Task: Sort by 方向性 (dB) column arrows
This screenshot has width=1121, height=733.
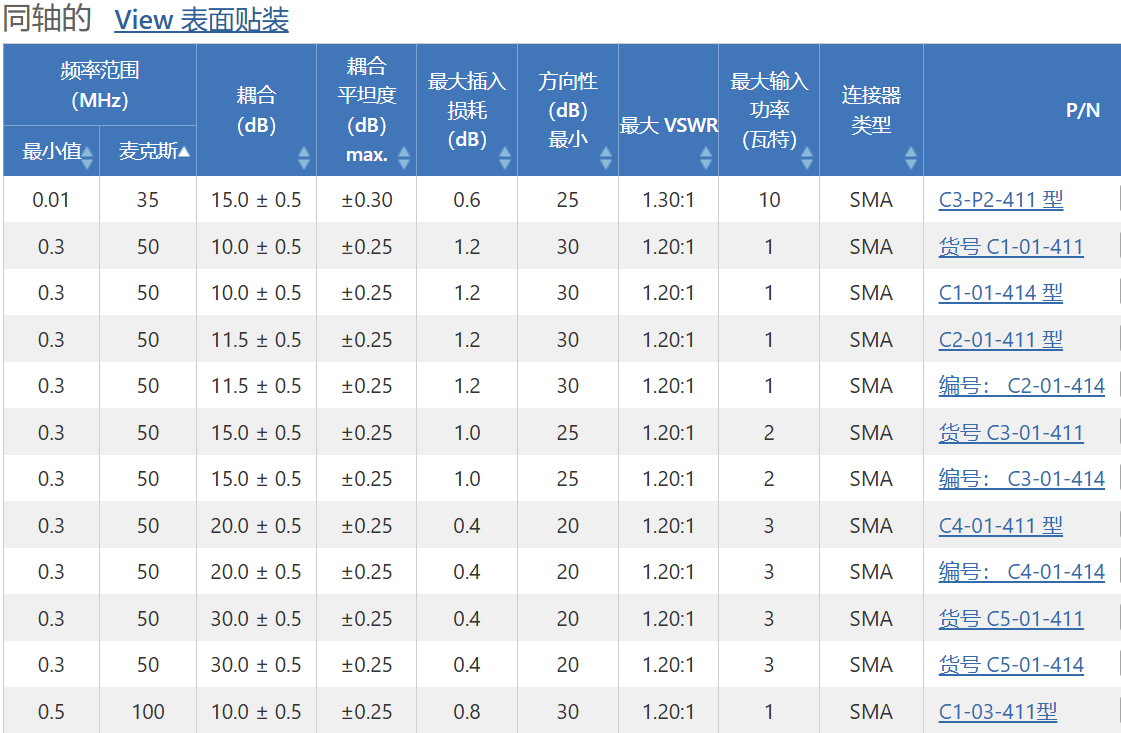Action: (606, 157)
